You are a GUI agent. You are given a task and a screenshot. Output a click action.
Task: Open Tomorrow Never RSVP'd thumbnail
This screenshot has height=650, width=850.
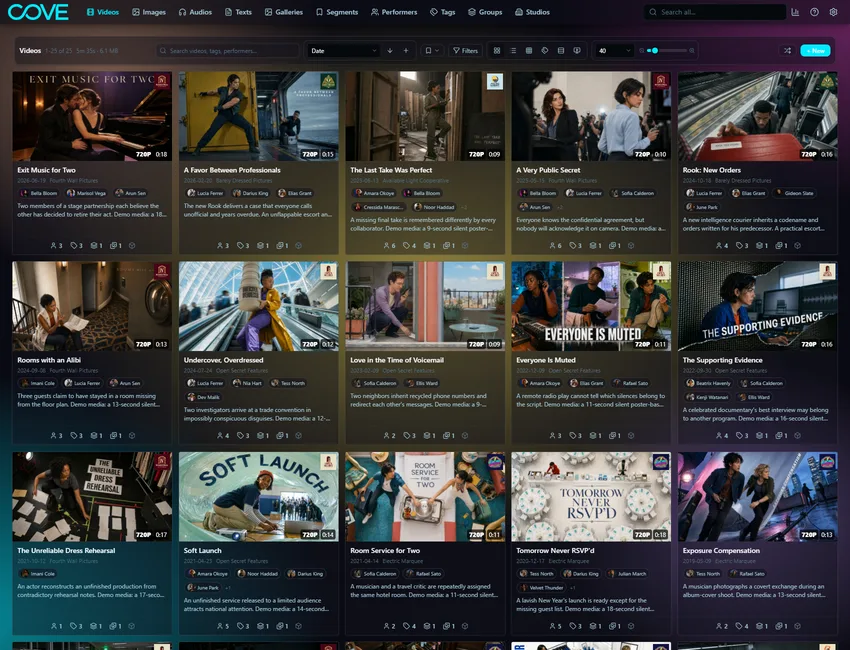pyautogui.click(x=591, y=497)
